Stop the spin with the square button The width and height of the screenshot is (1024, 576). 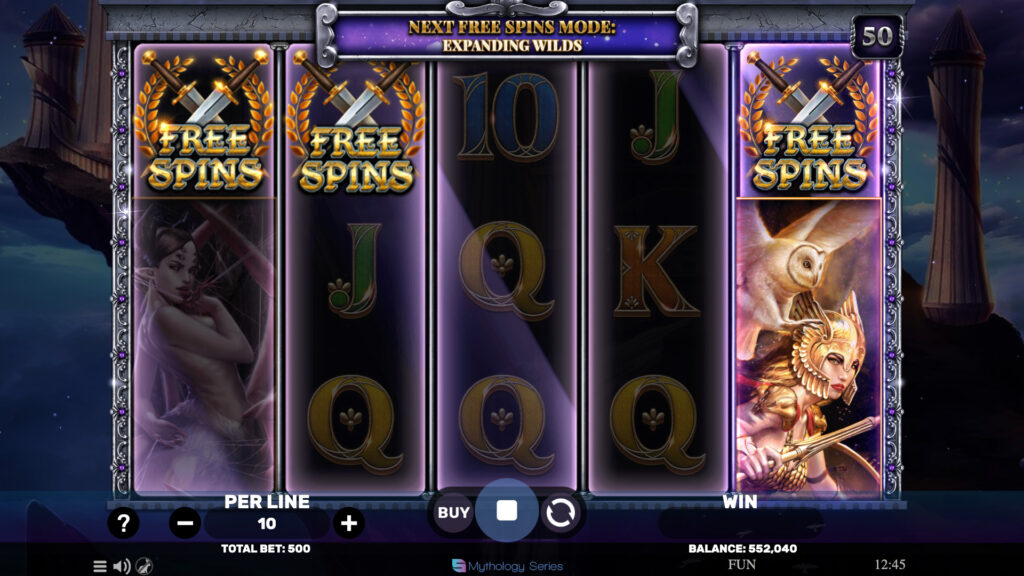[507, 511]
